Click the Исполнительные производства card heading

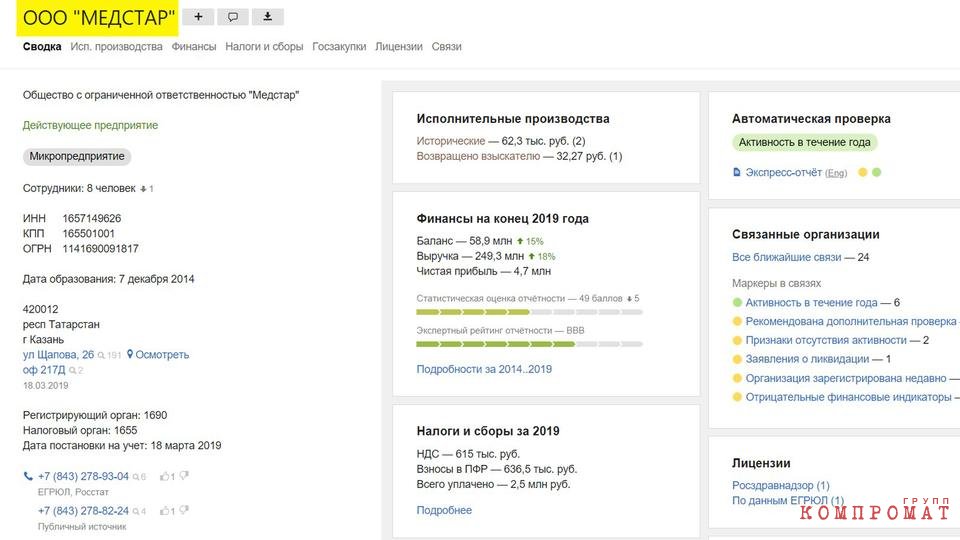coord(513,119)
